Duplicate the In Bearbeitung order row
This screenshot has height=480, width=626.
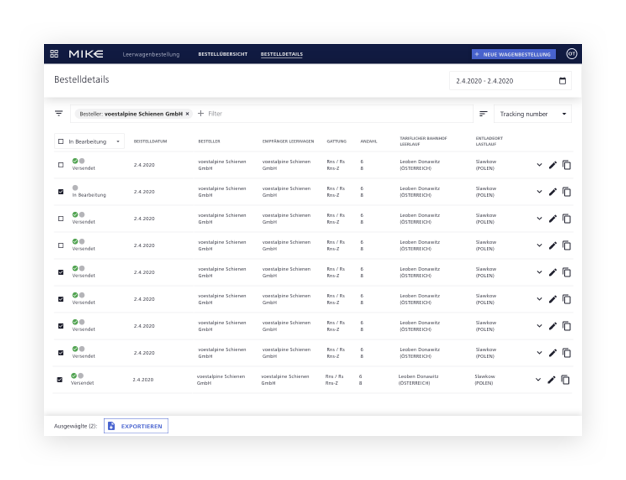coord(566,192)
